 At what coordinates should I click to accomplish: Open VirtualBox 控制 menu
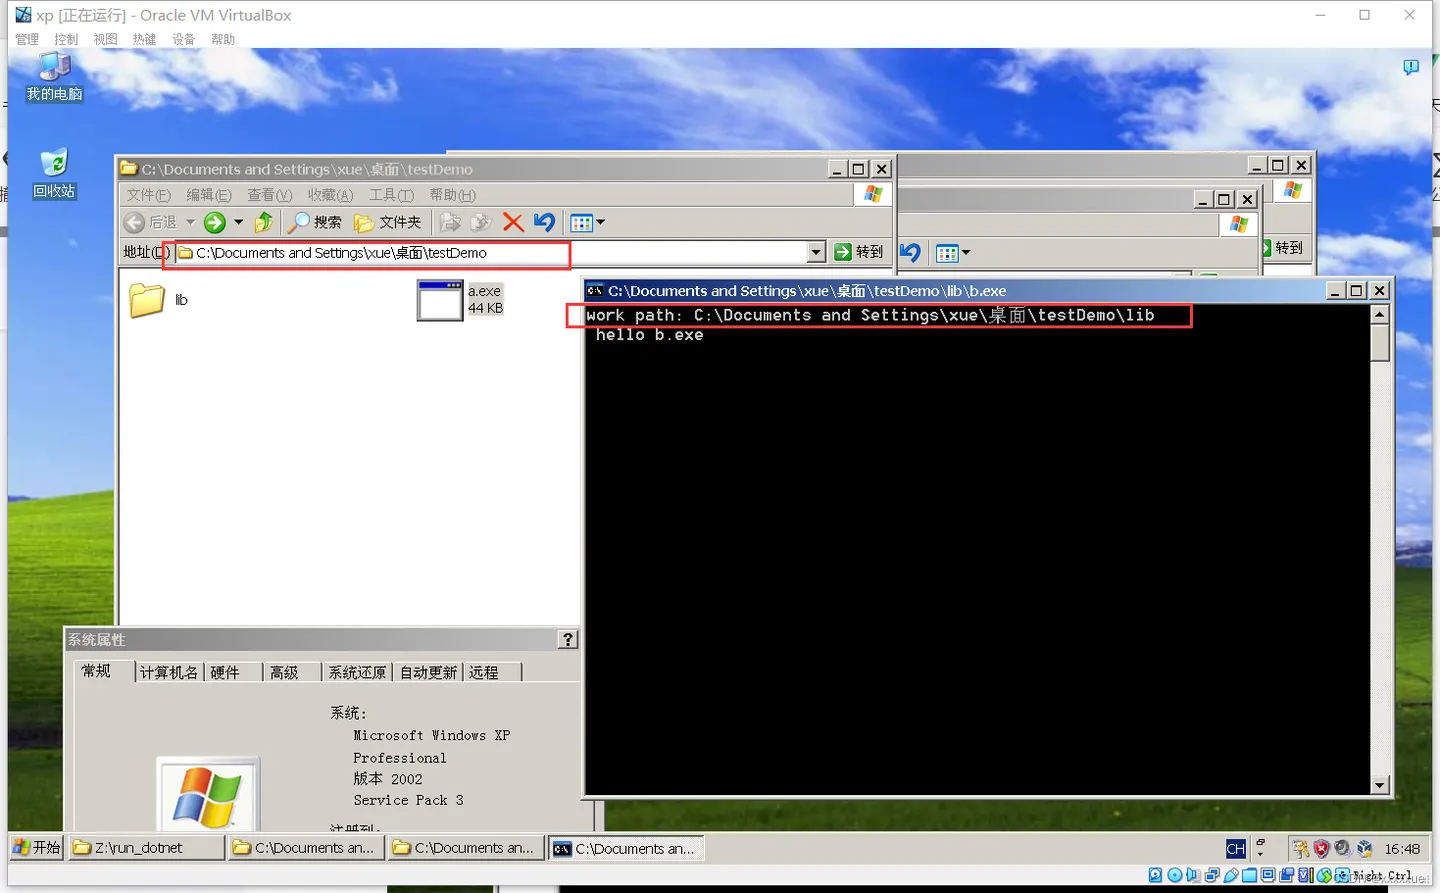[66, 39]
